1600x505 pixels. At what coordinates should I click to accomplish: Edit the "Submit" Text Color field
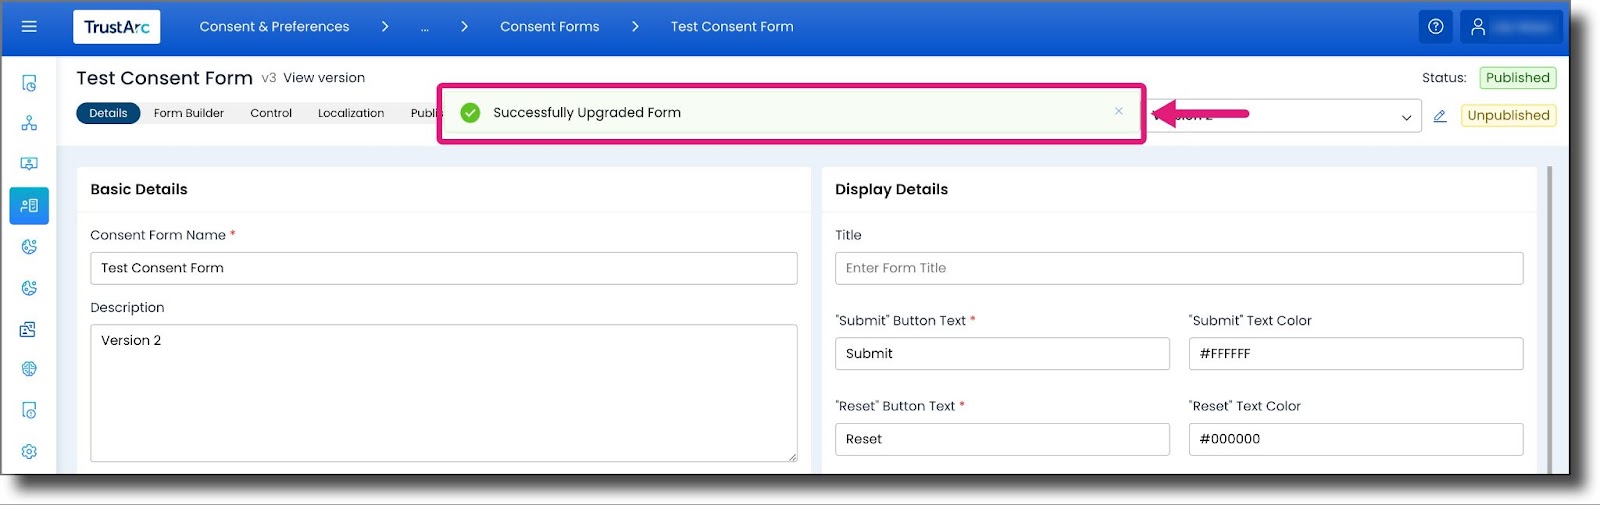1356,354
